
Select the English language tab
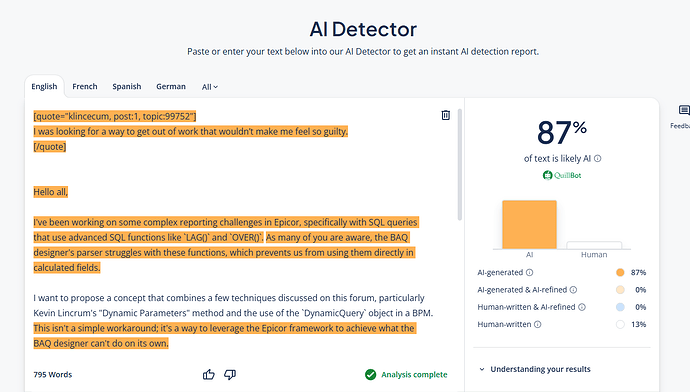(44, 86)
